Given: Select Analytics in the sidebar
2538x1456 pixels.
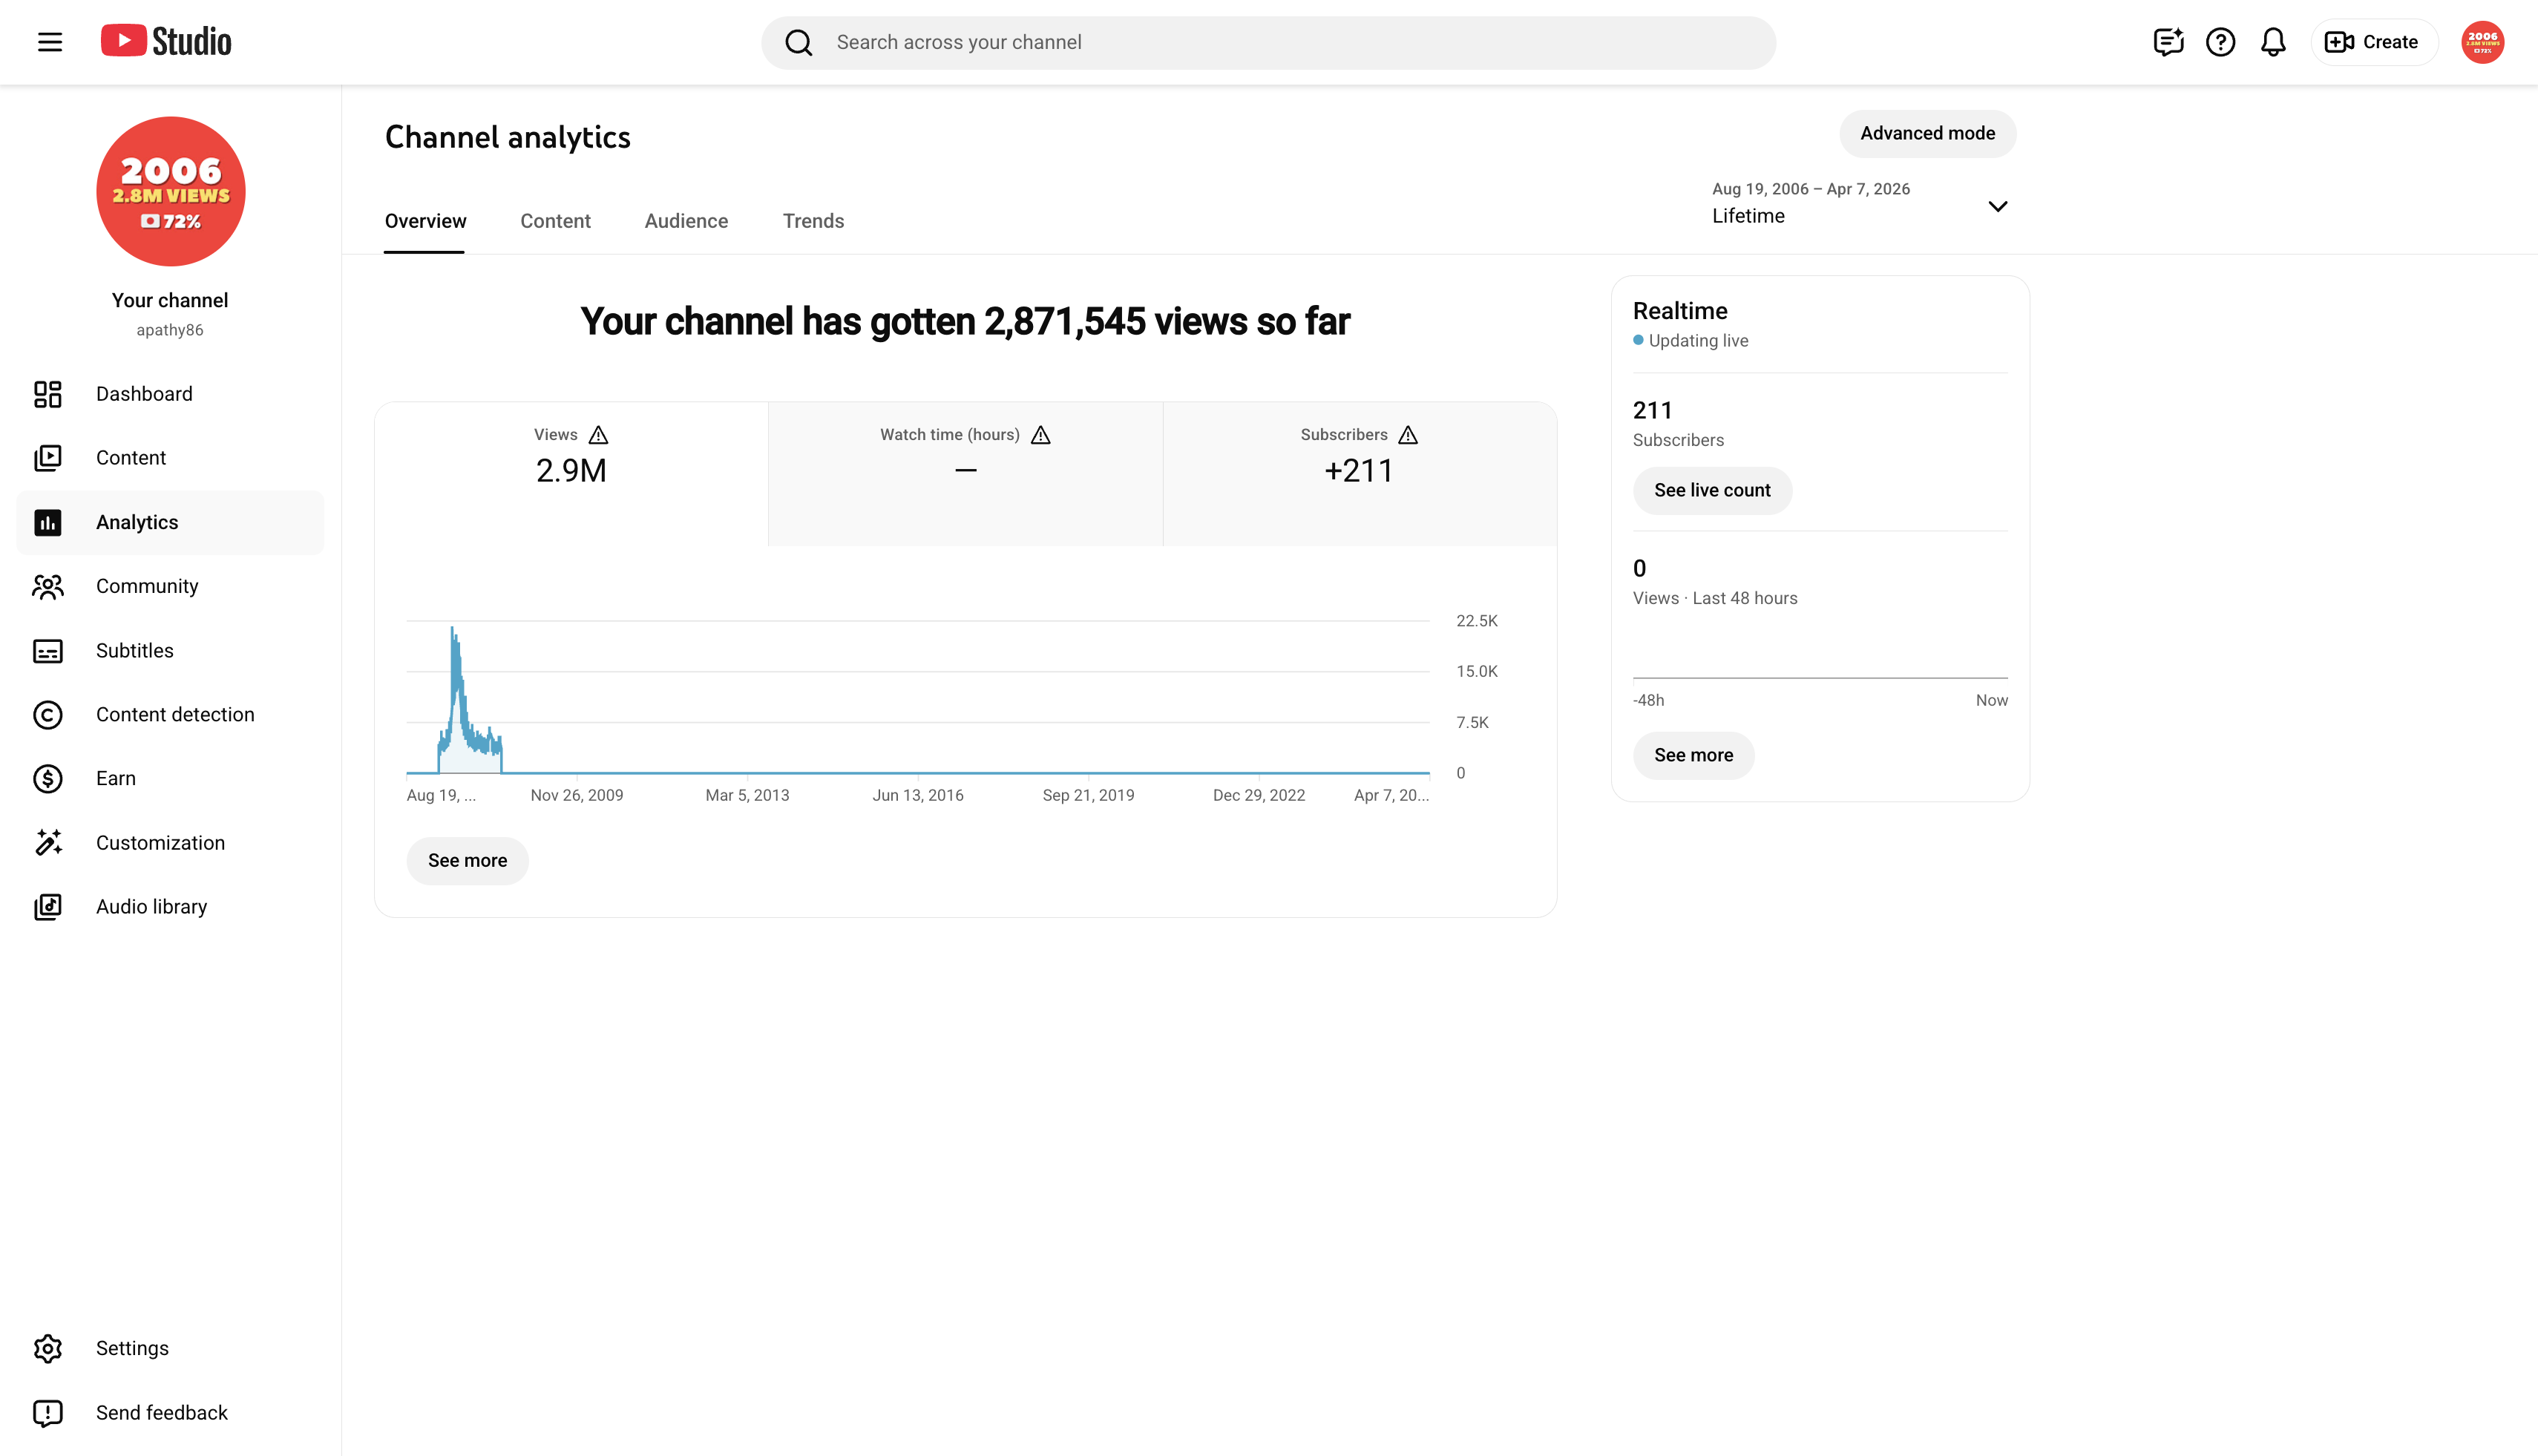Looking at the screenshot, I should [x=170, y=522].
